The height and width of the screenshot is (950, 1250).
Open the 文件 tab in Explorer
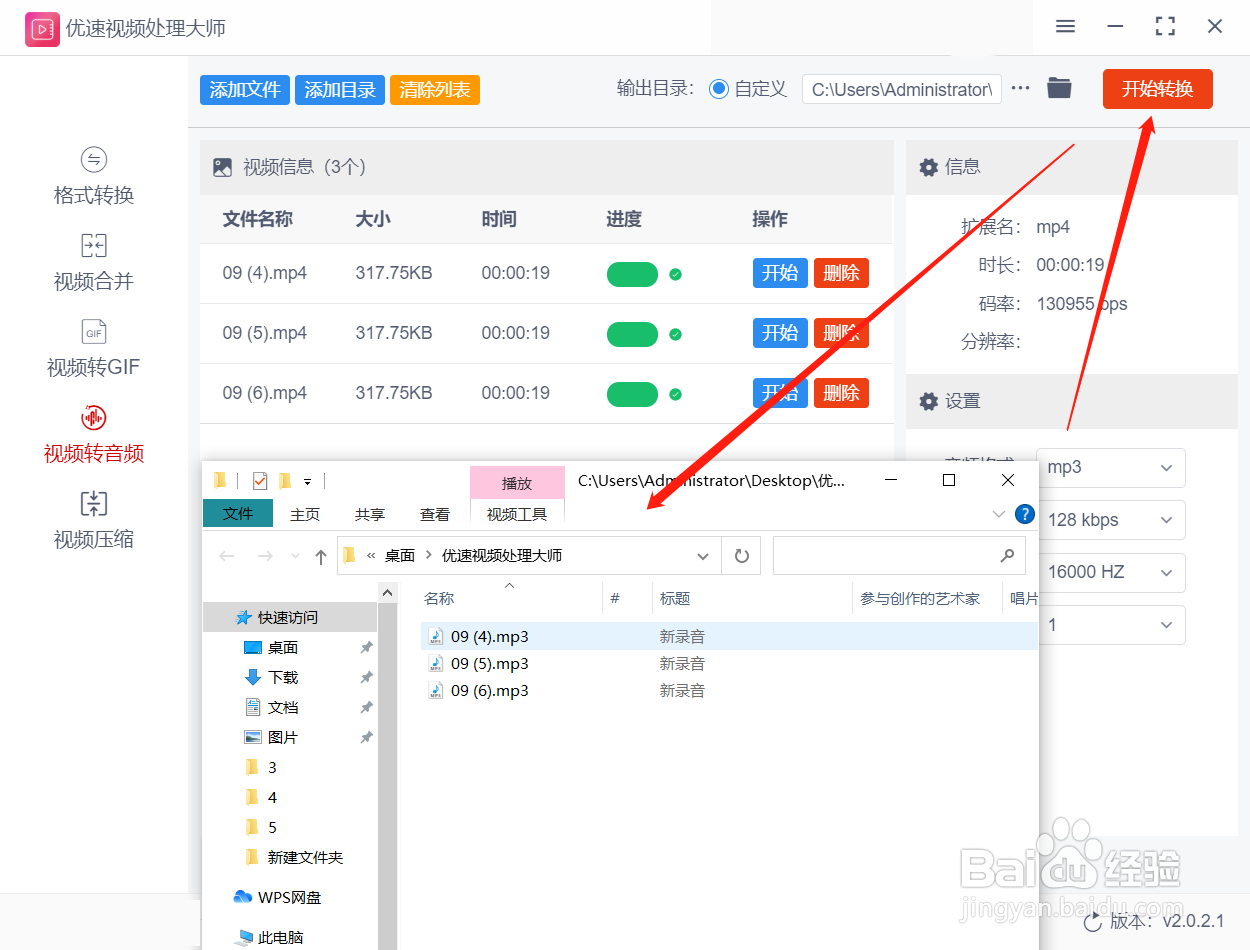(x=238, y=513)
